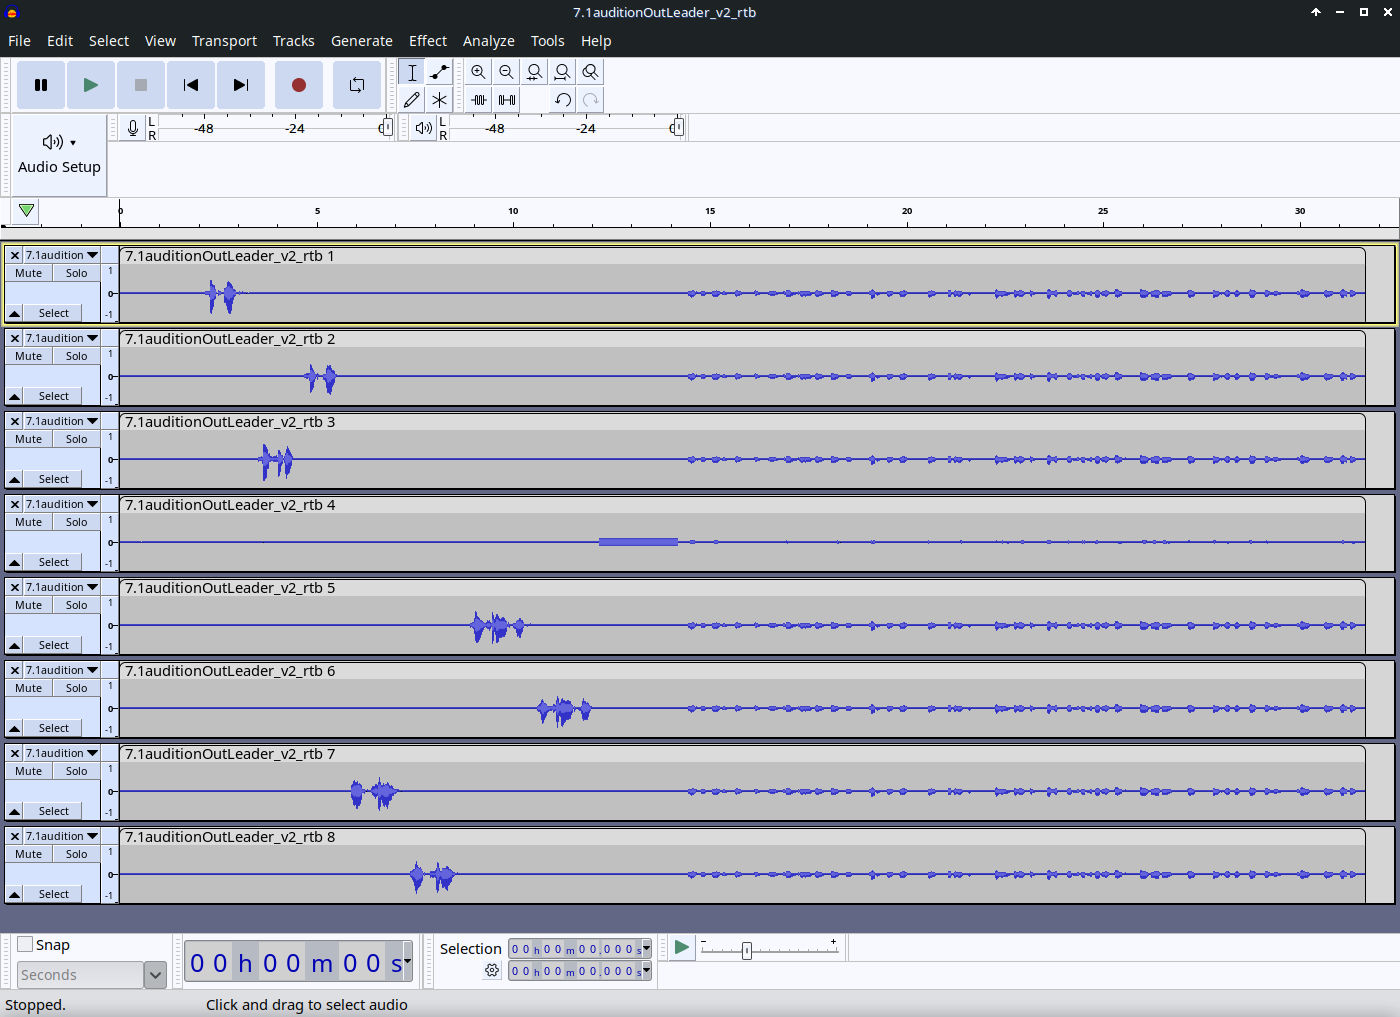This screenshot has width=1400, height=1017.
Task: Click Select button on track rtb 2
Action: [x=53, y=396]
